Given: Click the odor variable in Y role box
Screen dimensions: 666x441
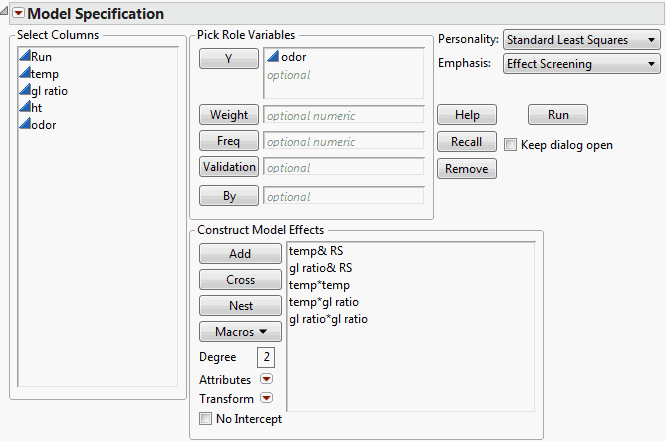Looking at the screenshot, I should tap(293, 58).
